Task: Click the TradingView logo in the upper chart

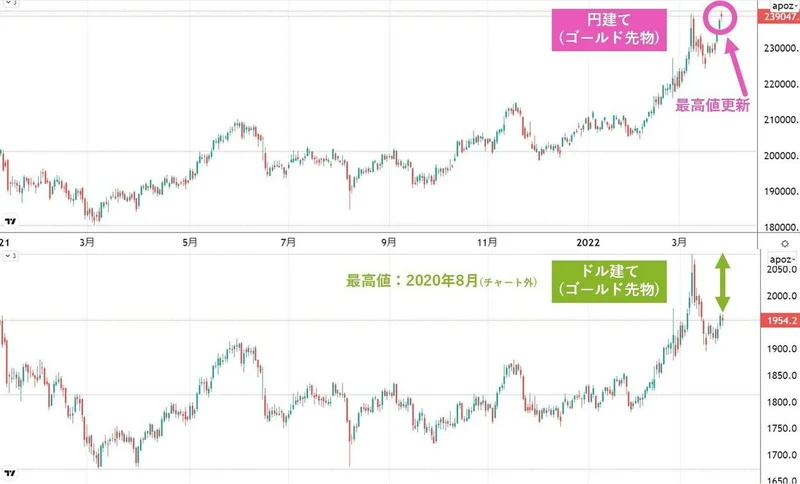Action: pos(11,223)
